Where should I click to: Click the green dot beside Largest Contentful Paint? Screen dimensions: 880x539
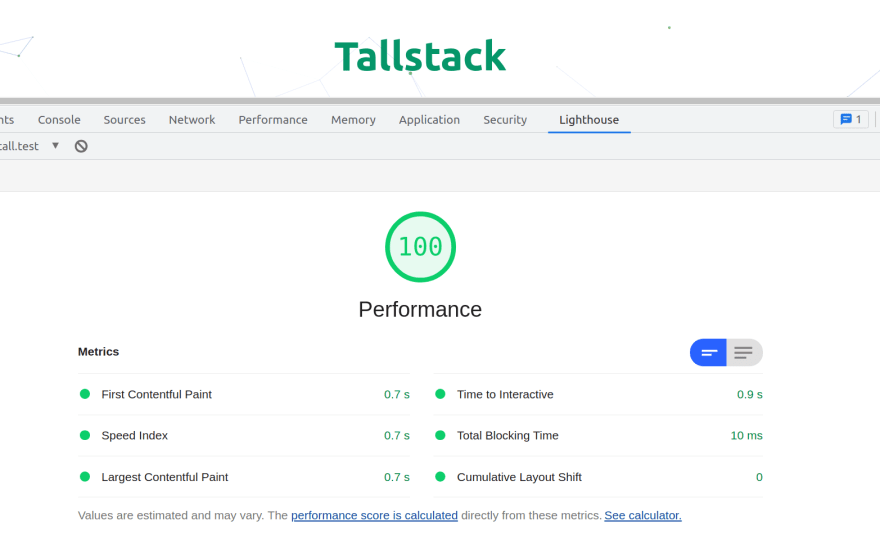(85, 477)
